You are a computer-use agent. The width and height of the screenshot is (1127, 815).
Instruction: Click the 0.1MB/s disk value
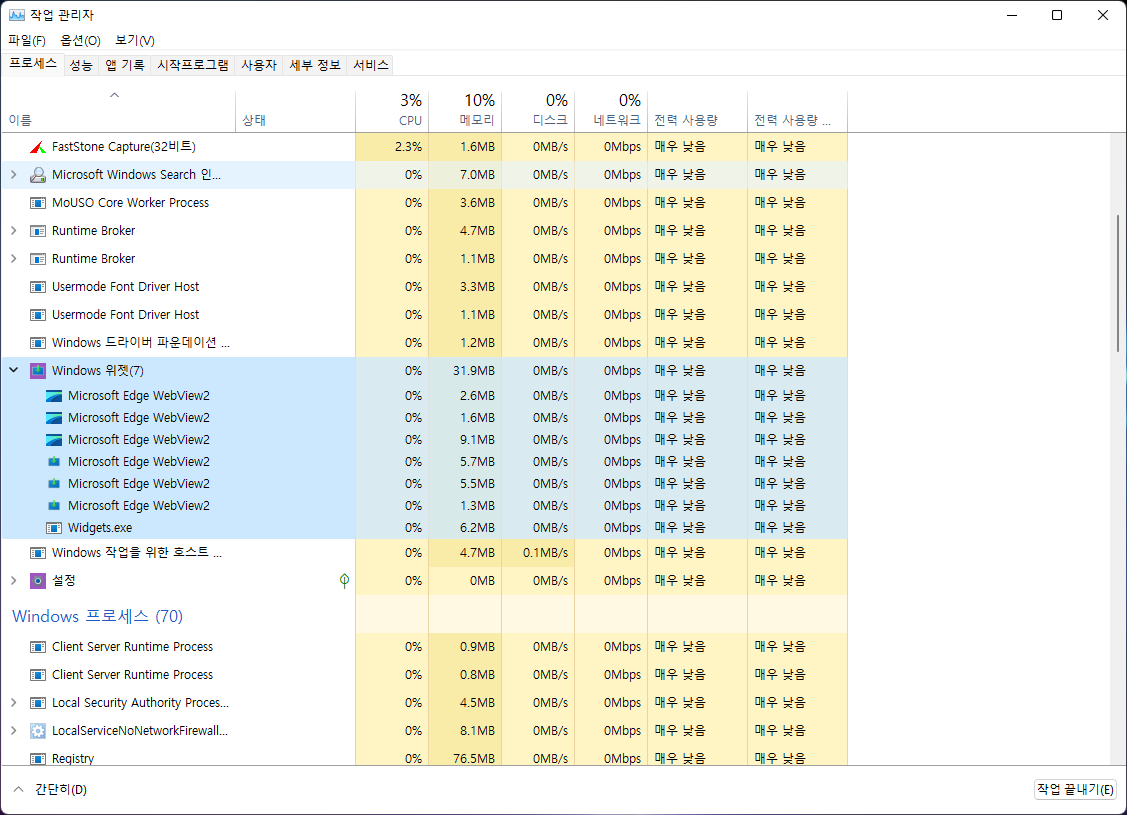coord(546,553)
